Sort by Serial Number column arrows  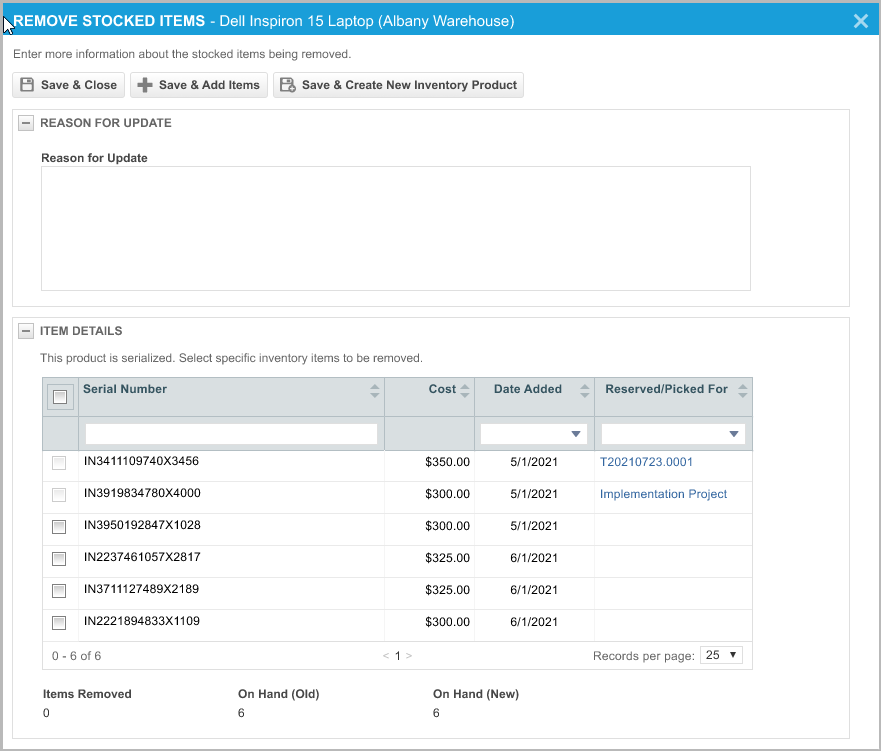point(375,391)
